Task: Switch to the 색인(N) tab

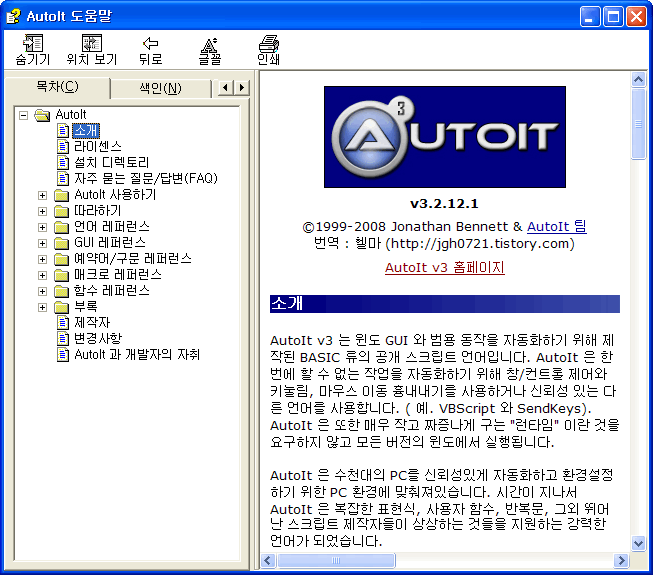Action: pos(160,88)
